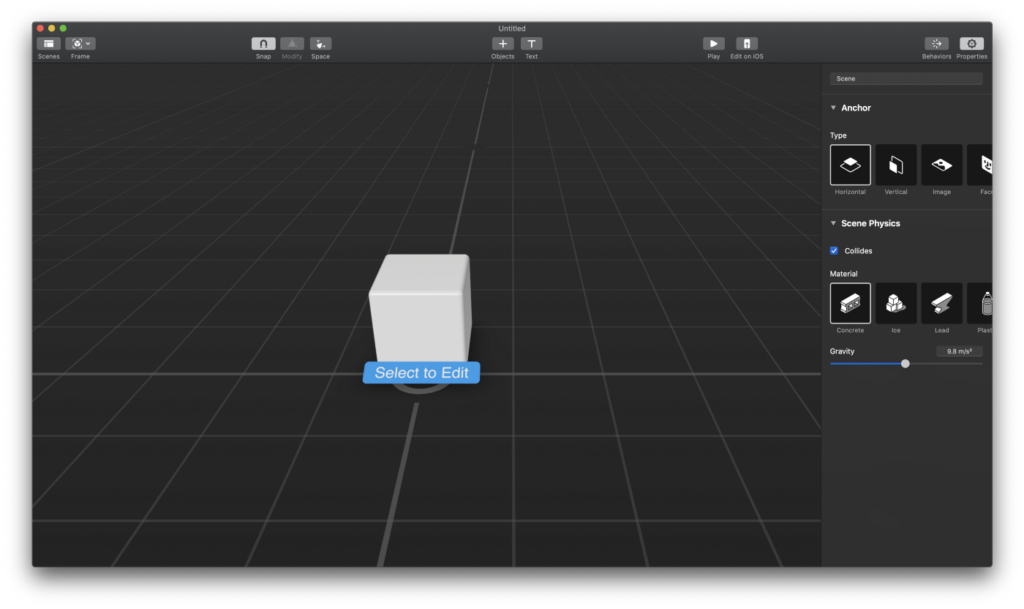This screenshot has width=1024, height=609.
Task: Click the Scene name field
Action: point(906,78)
